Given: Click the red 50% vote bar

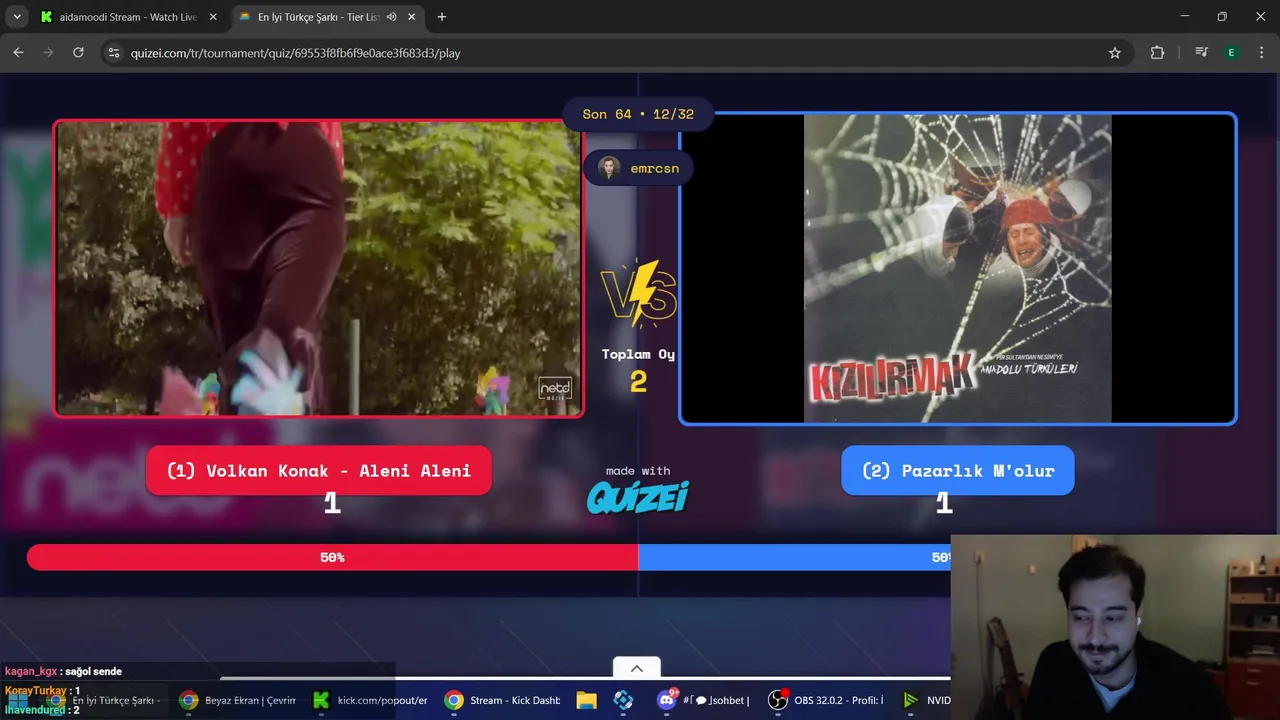Looking at the screenshot, I should [x=332, y=557].
